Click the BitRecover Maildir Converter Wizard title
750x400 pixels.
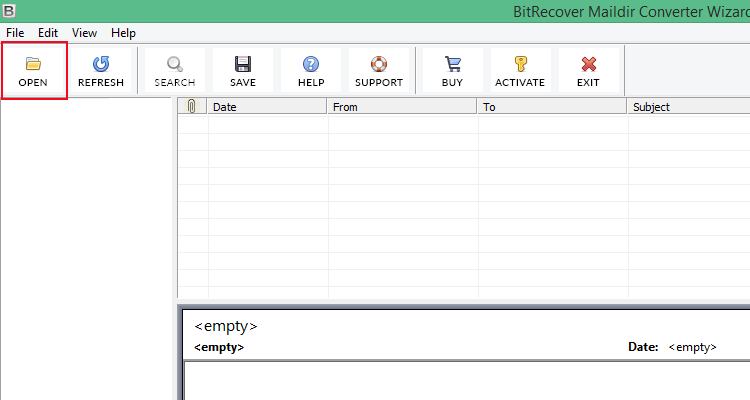(631, 11)
